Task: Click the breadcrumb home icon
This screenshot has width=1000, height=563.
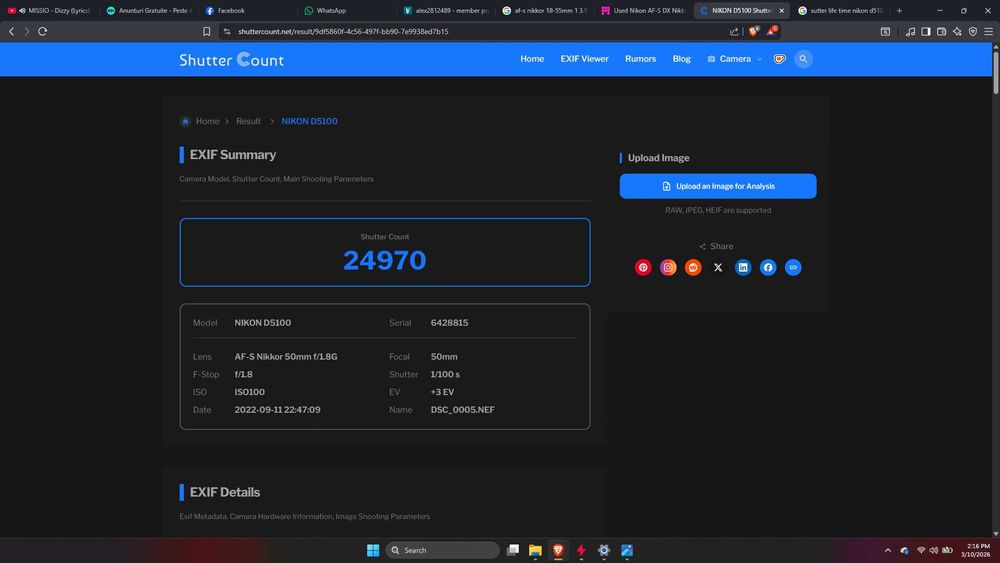Action: [x=185, y=121]
